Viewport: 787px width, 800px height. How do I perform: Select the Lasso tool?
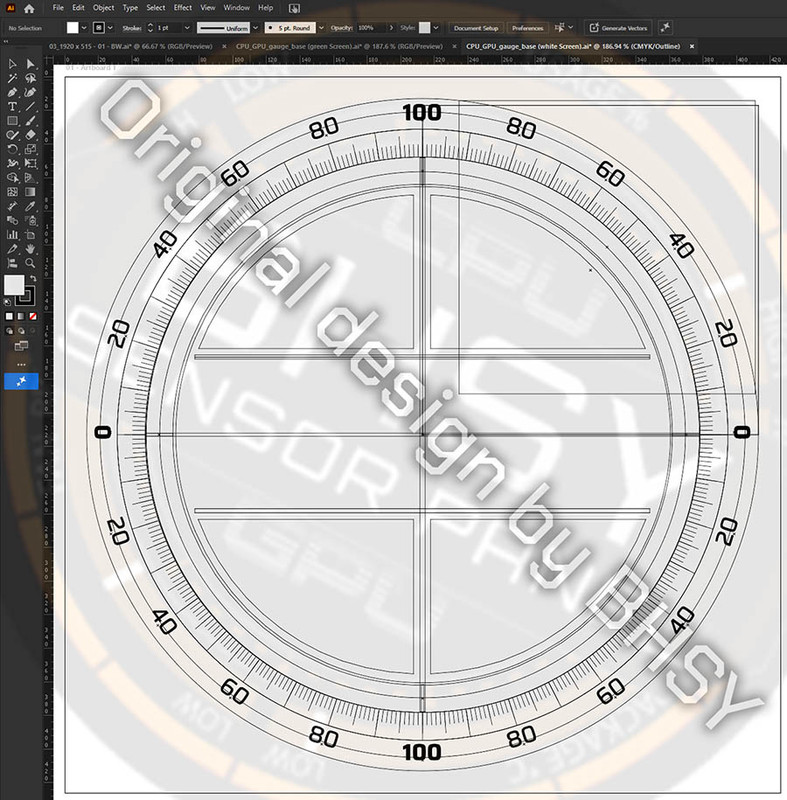pyautogui.click(x=31, y=78)
